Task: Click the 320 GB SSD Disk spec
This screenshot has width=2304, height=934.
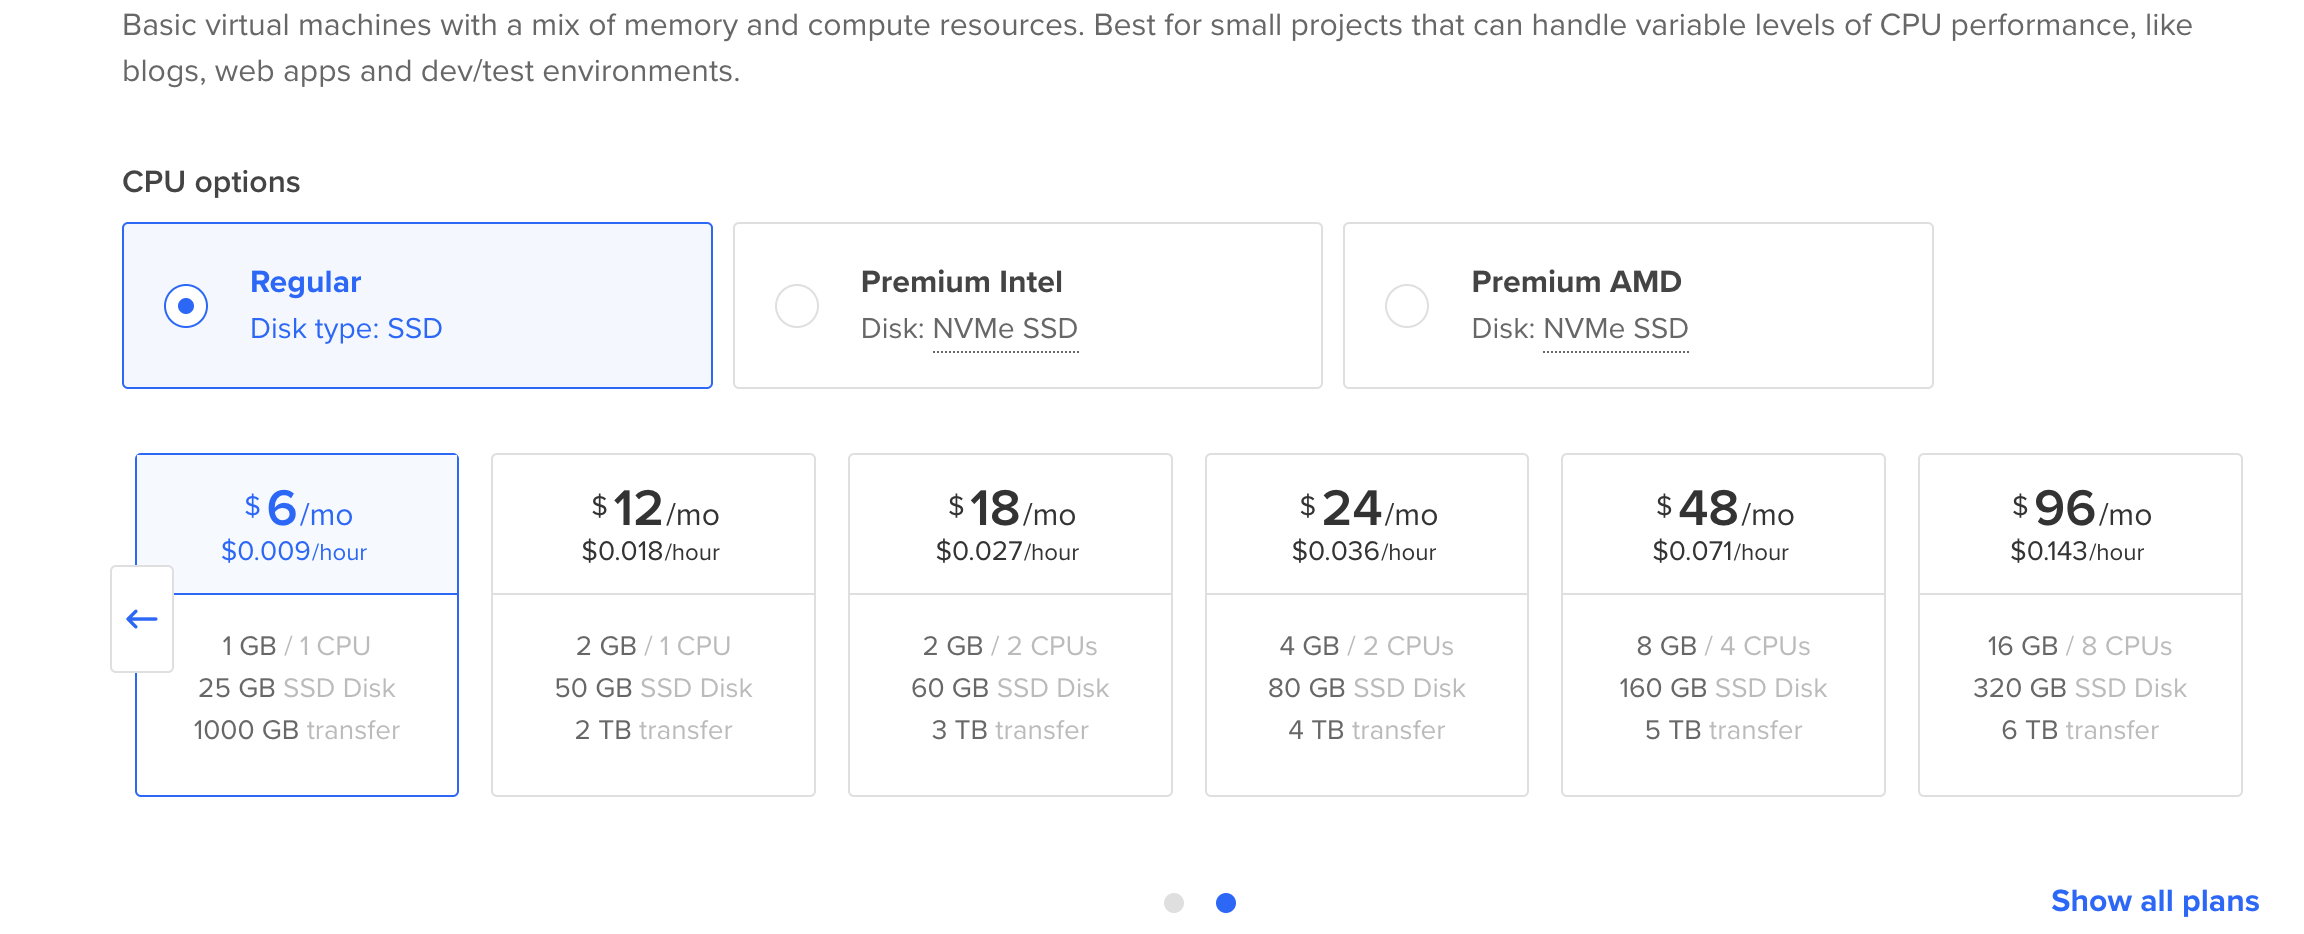Action: 2080,688
